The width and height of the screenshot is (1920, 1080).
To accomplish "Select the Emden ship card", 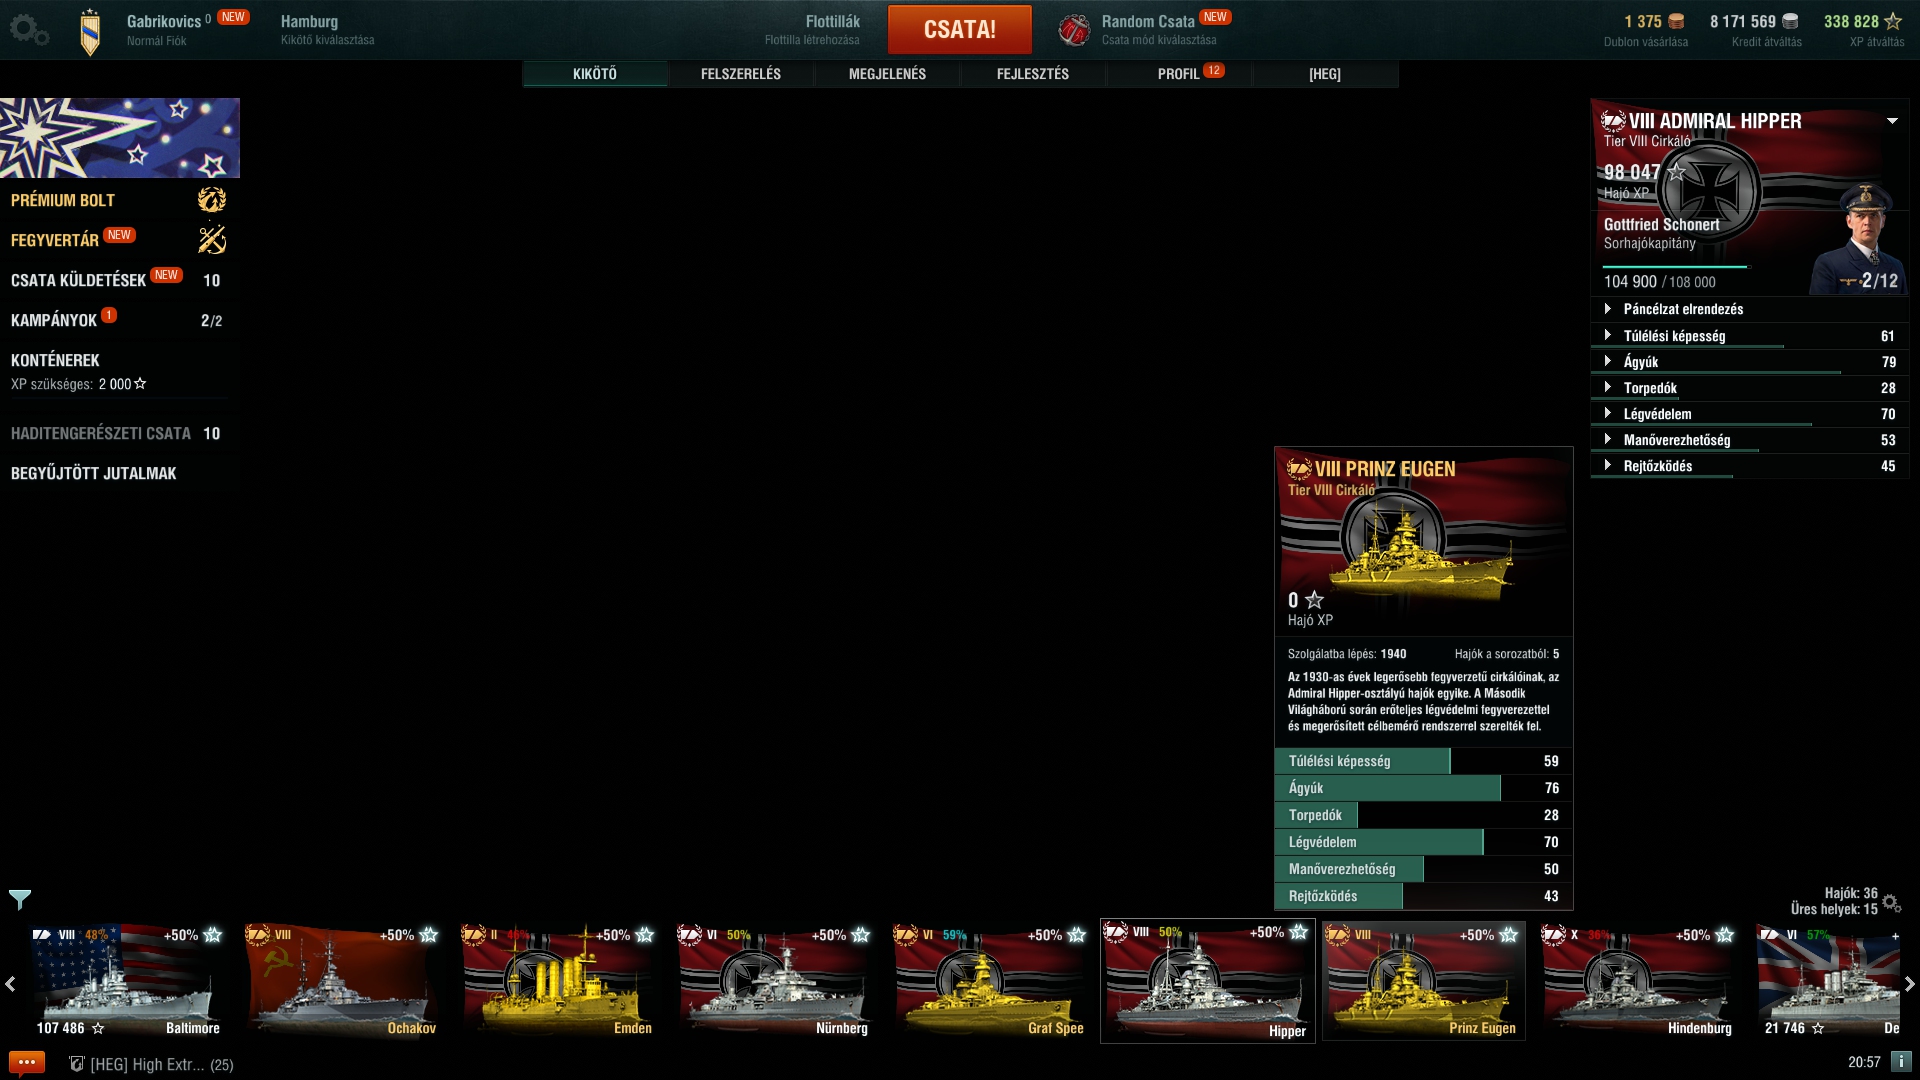I will tap(558, 980).
